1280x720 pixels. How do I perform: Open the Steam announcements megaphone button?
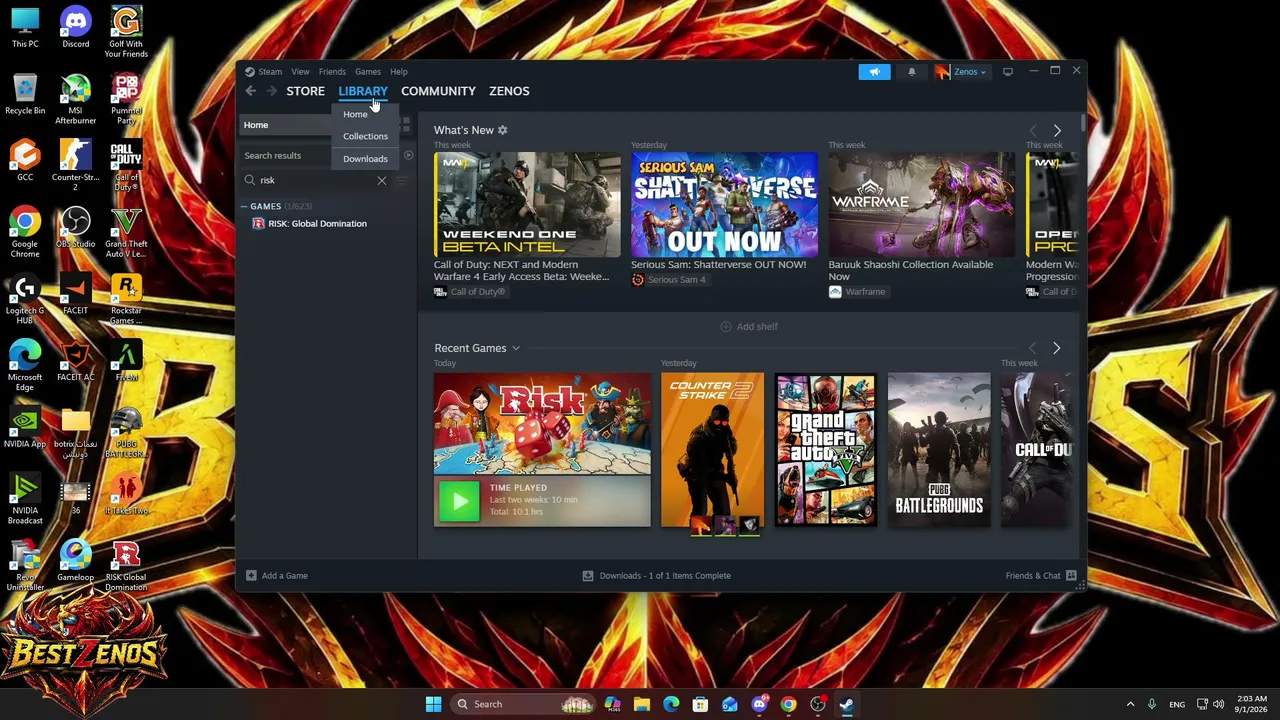coord(874,72)
